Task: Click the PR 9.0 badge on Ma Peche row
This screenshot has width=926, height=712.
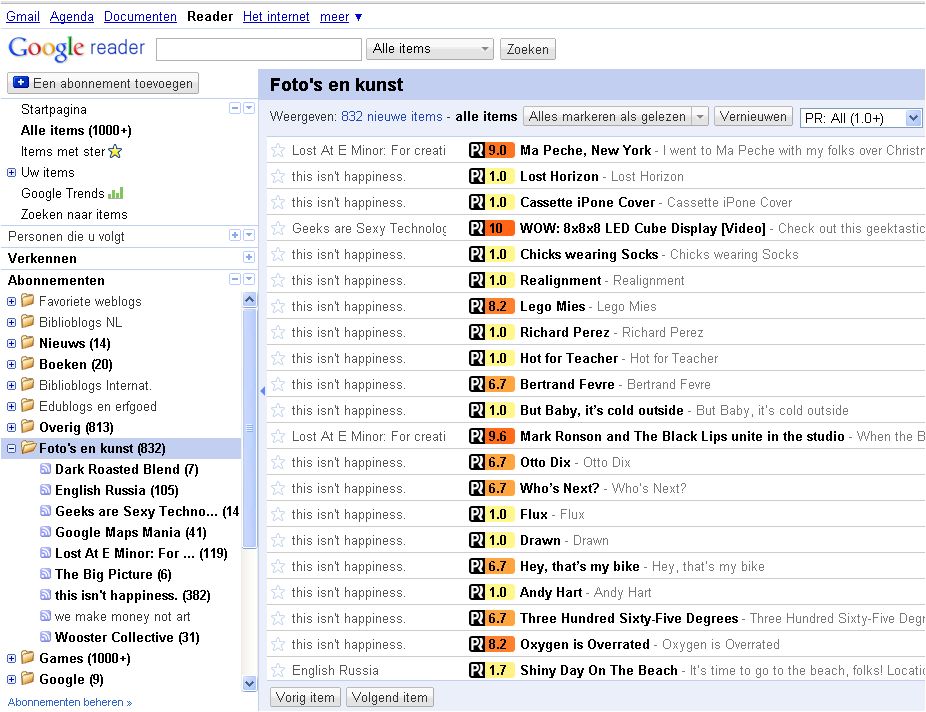Action: (x=491, y=150)
